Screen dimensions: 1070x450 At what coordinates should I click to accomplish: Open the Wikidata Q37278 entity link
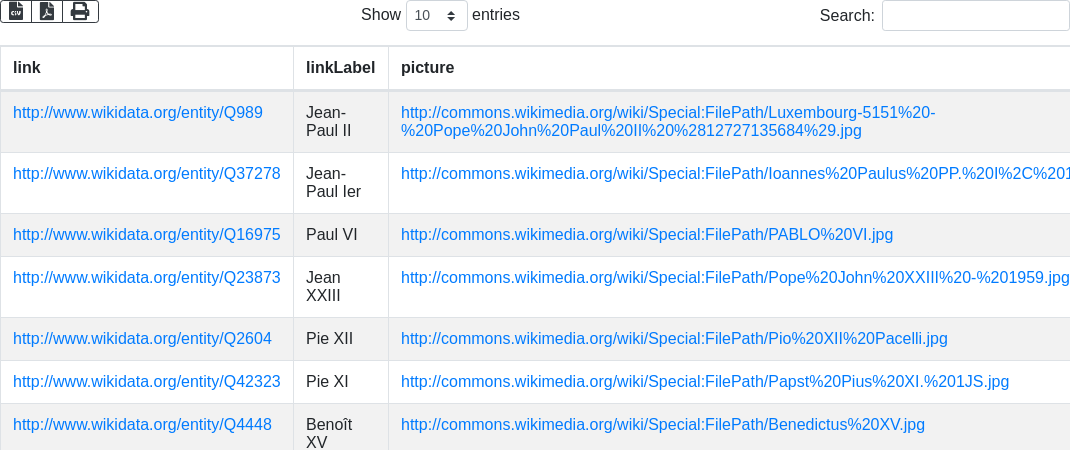pyautogui.click(x=147, y=173)
